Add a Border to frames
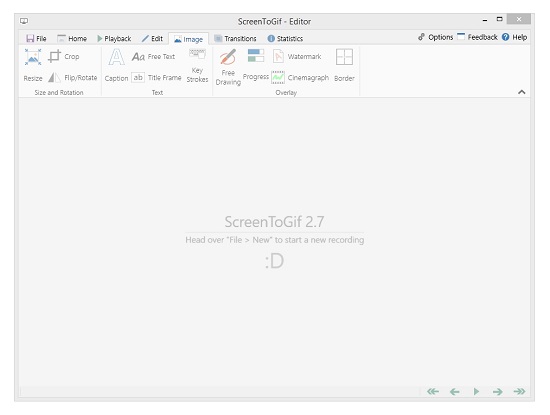550x415 pixels. (x=344, y=65)
